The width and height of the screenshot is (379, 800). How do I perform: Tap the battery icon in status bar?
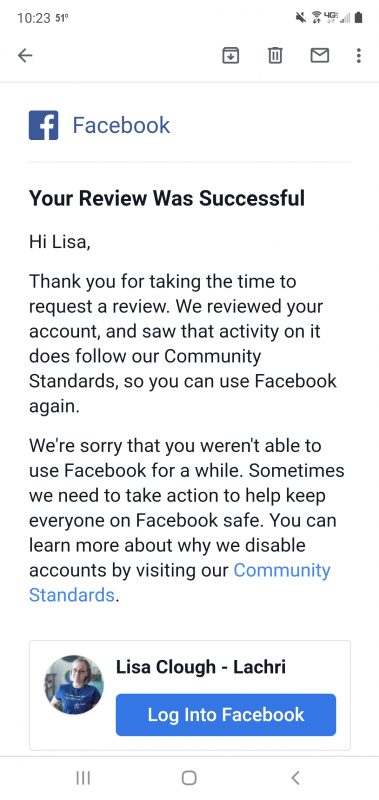[x=359, y=18]
